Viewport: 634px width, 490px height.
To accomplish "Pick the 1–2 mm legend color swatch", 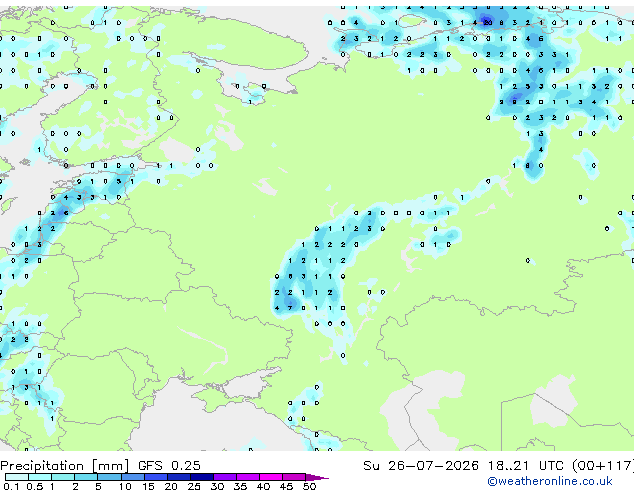I will (63, 477).
